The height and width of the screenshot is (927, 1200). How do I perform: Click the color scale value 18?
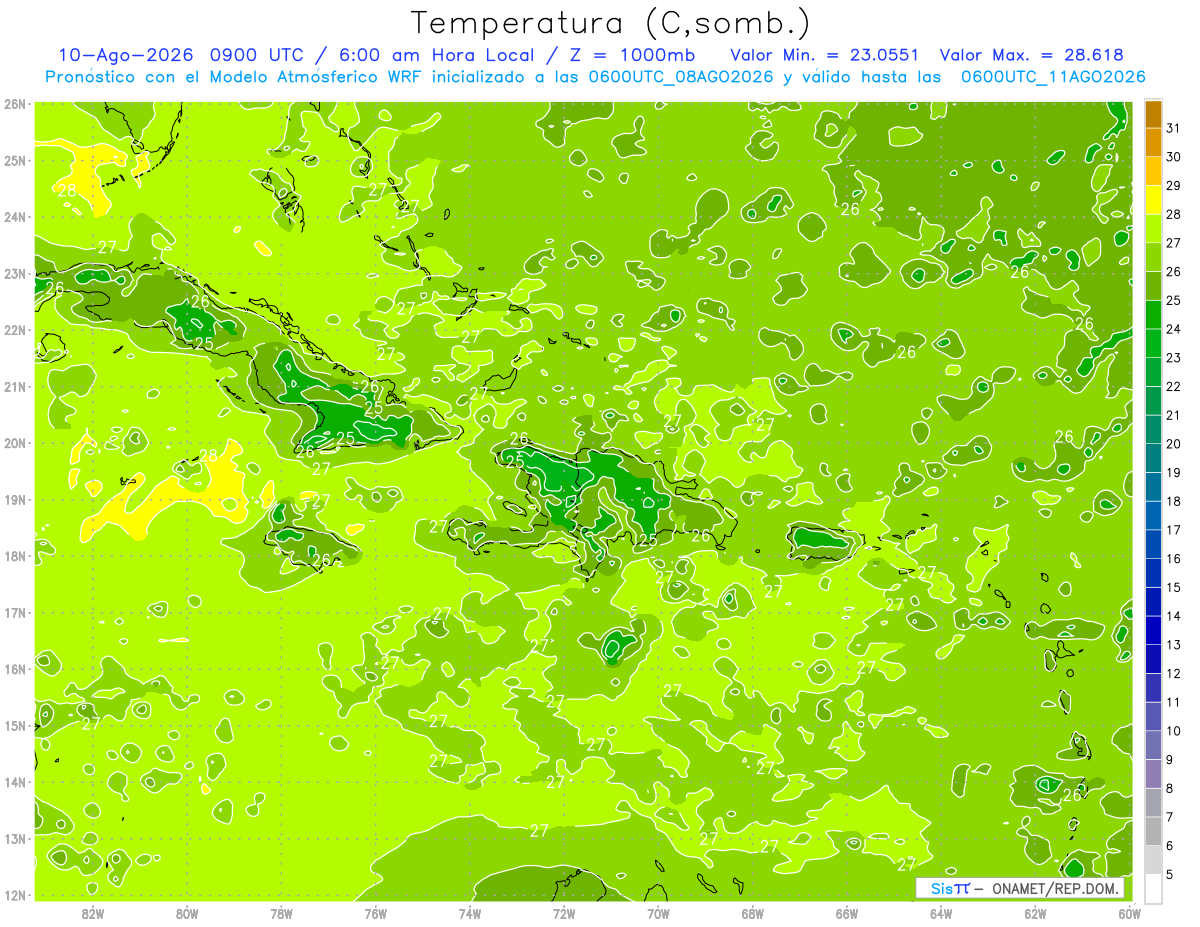[1174, 501]
